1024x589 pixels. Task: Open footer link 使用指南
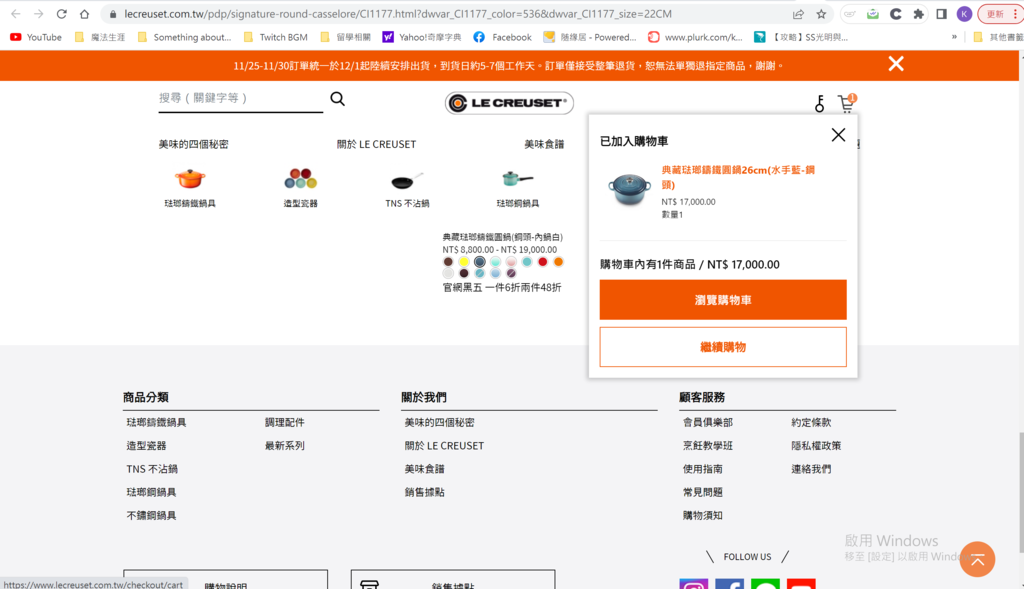703,469
